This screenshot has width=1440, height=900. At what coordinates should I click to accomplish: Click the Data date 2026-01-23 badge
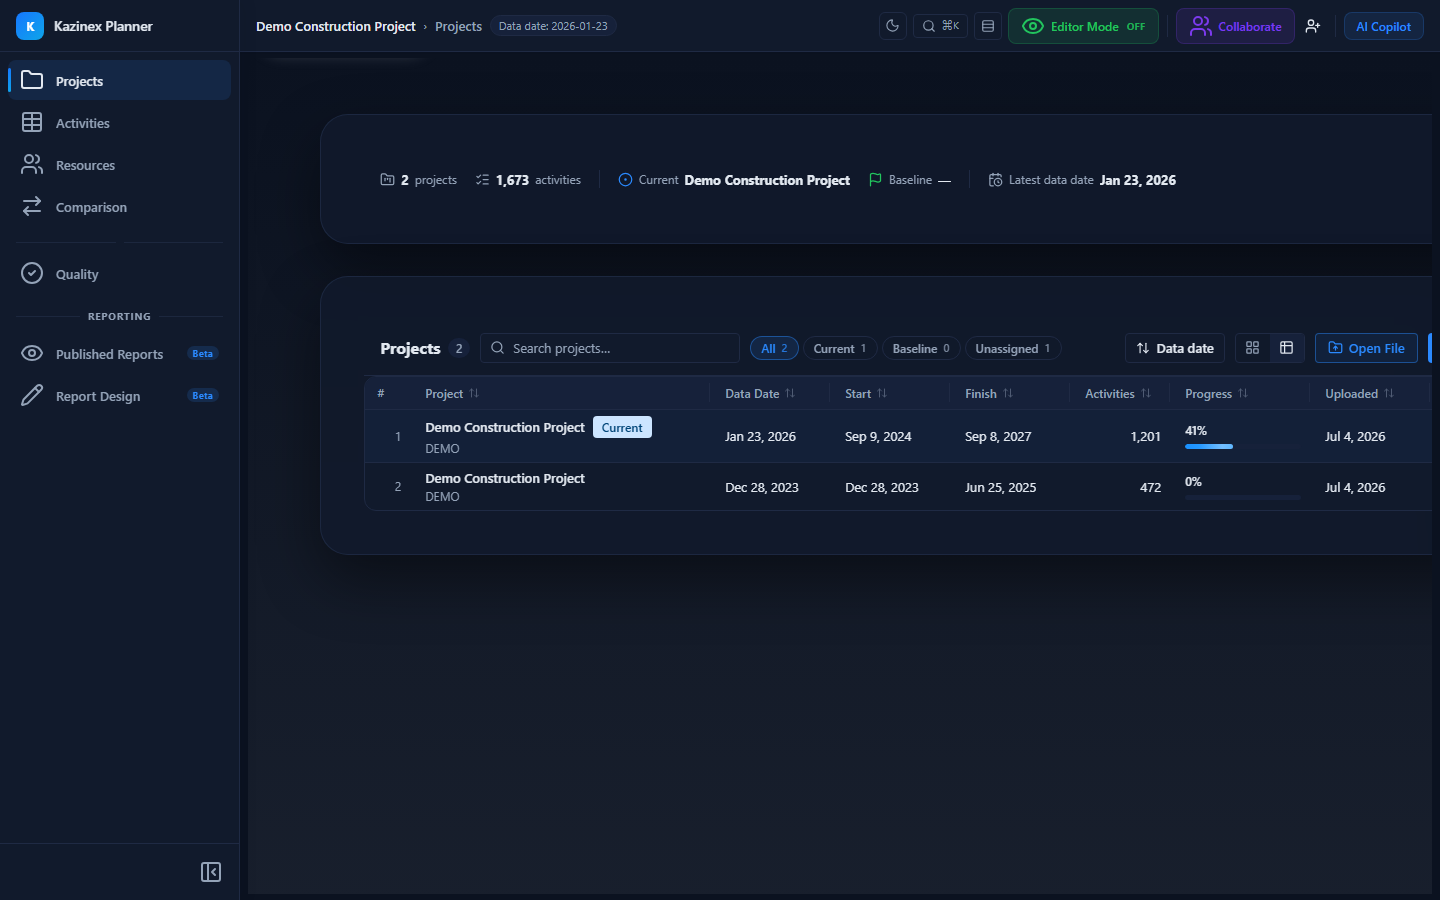553,26
